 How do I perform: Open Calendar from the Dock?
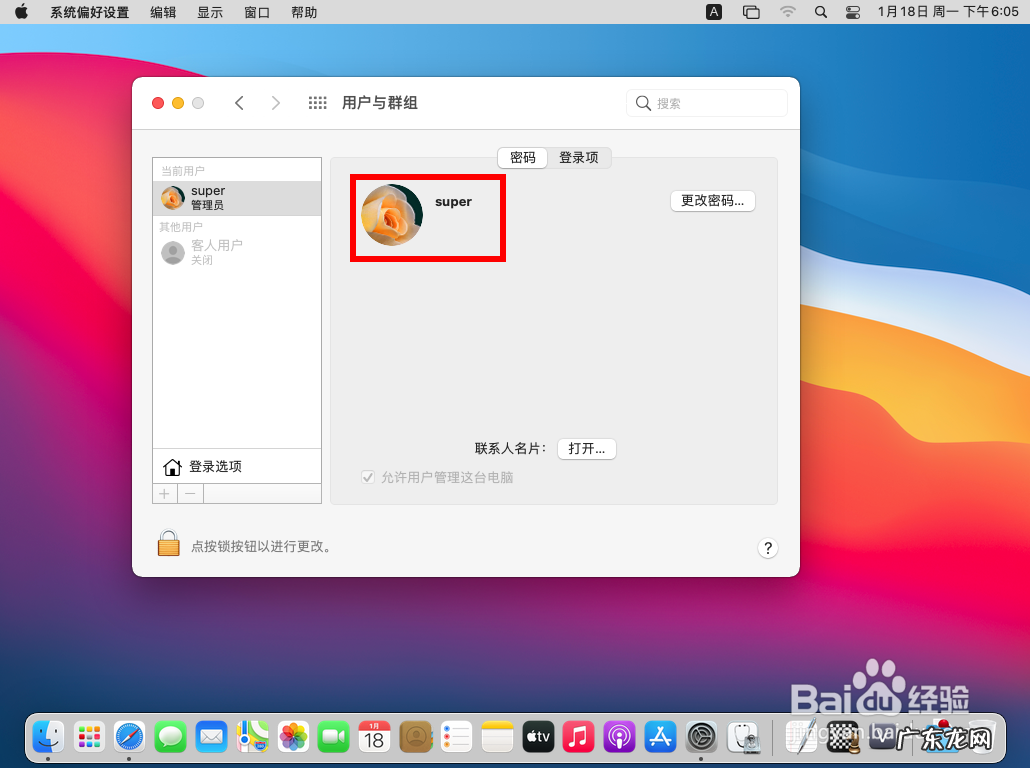point(374,736)
